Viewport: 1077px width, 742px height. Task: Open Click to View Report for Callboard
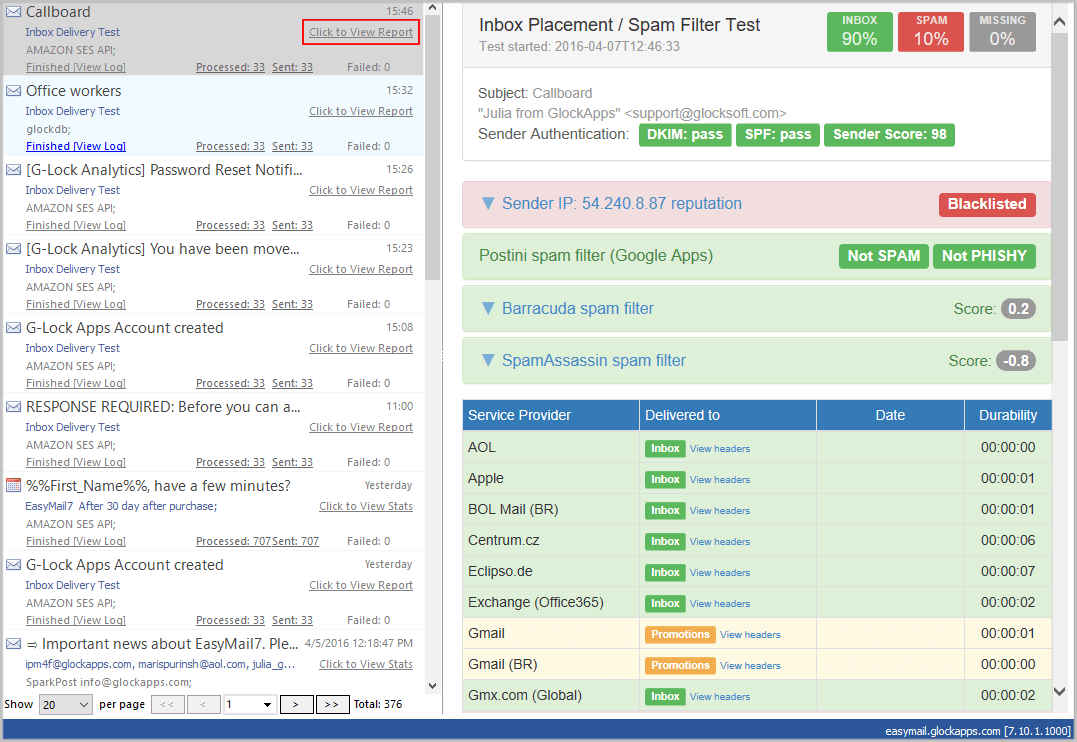pyautogui.click(x=361, y=32)
